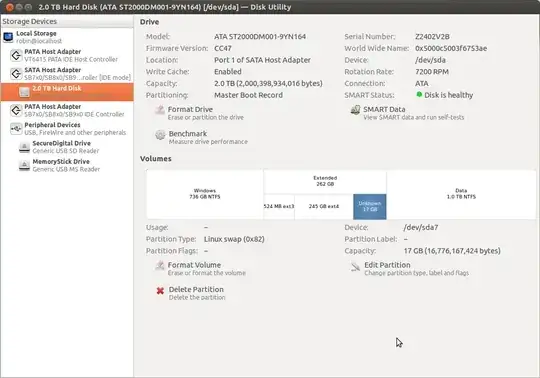Image resolution: width=540 pixels, height=378 pixels.
Task: Click the Master Boot Record partitioning value
Action: tap(248, 95)
